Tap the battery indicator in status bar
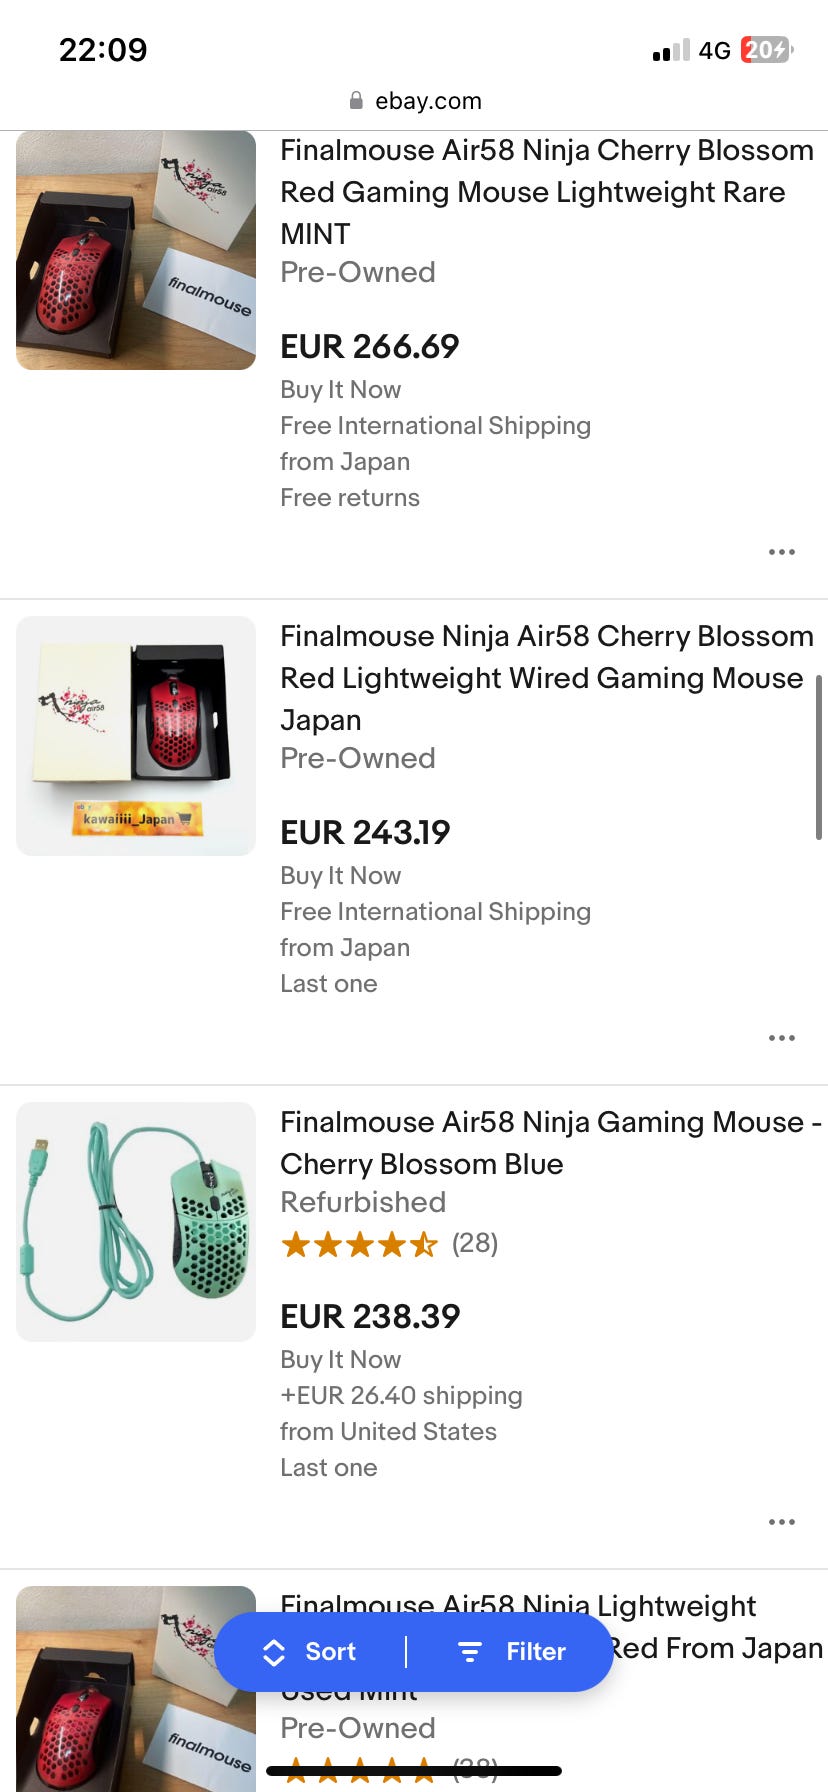The width and height of the screenshot is (828, 1792). [x=766, y=50]
